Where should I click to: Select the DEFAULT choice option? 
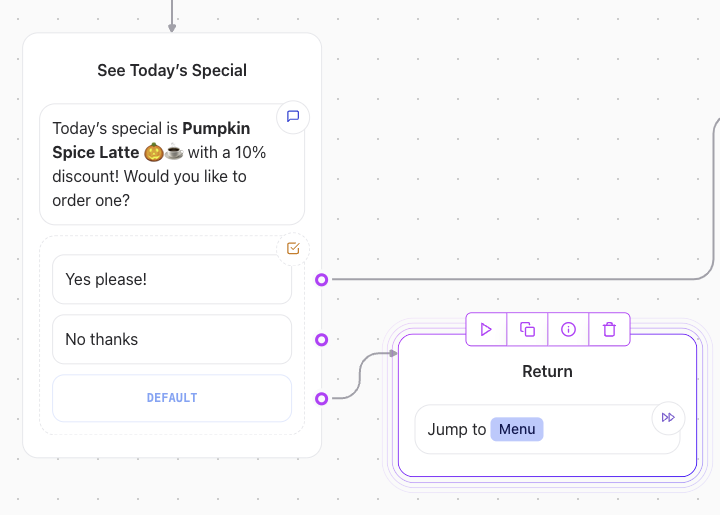point(172,398)
